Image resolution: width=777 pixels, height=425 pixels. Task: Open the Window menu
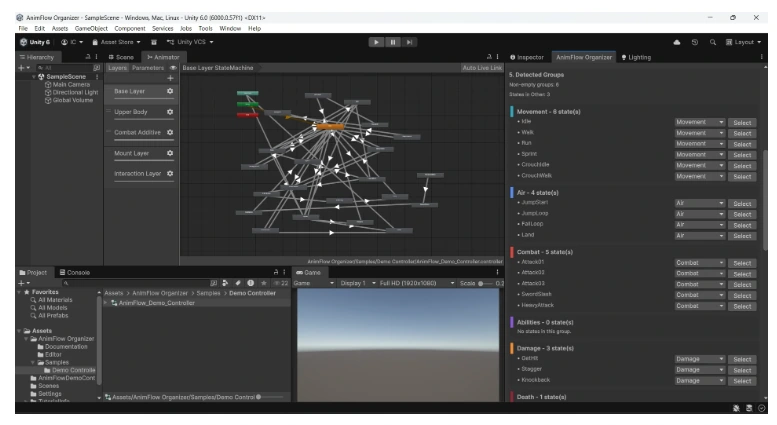(230, 28)
